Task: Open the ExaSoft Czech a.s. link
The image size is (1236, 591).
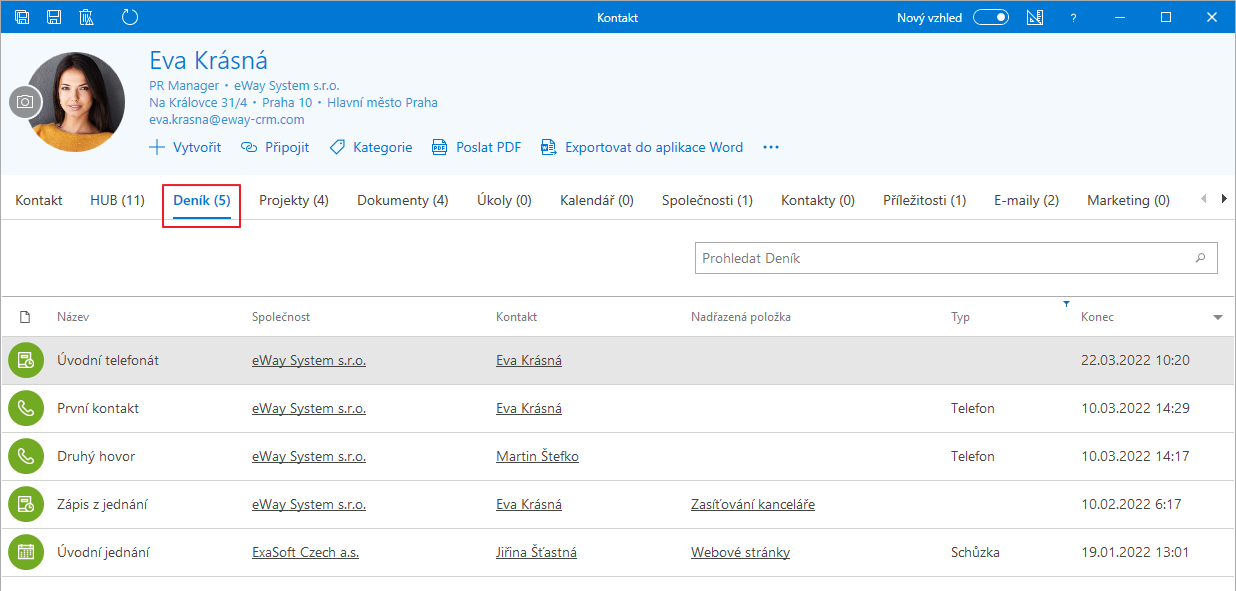Action: point(305,552)
